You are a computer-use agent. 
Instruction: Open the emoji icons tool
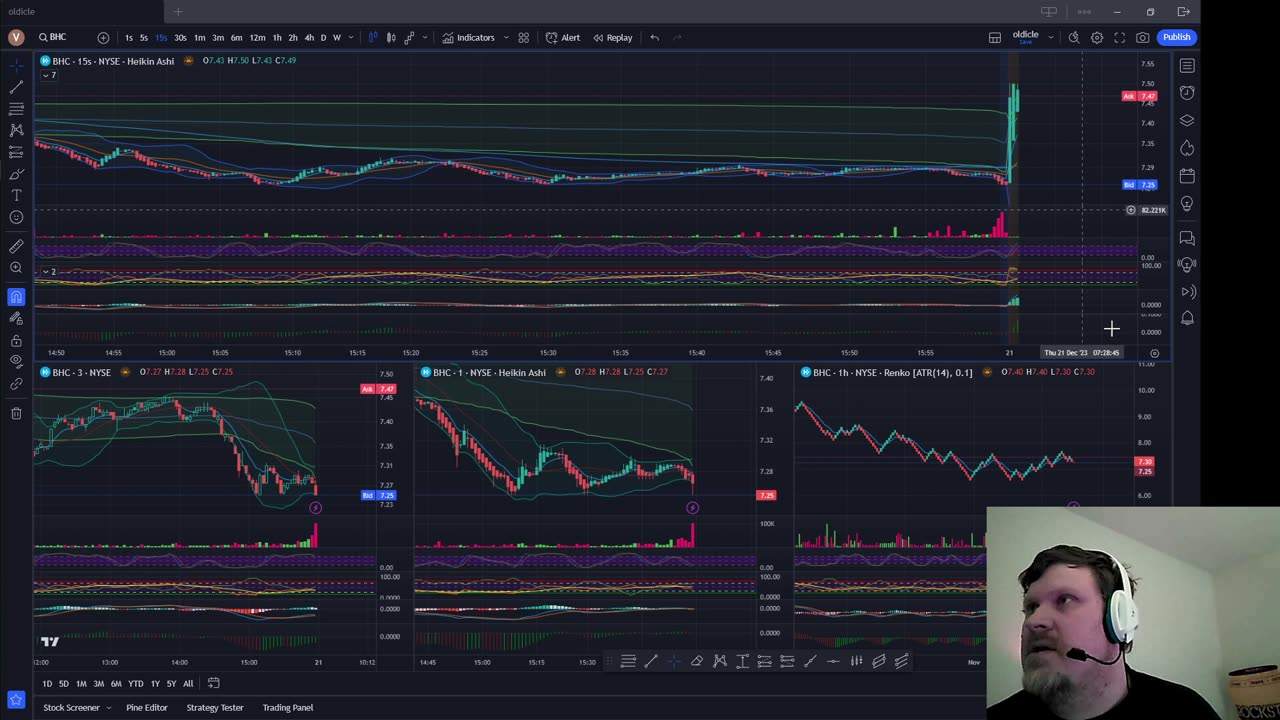16,217
